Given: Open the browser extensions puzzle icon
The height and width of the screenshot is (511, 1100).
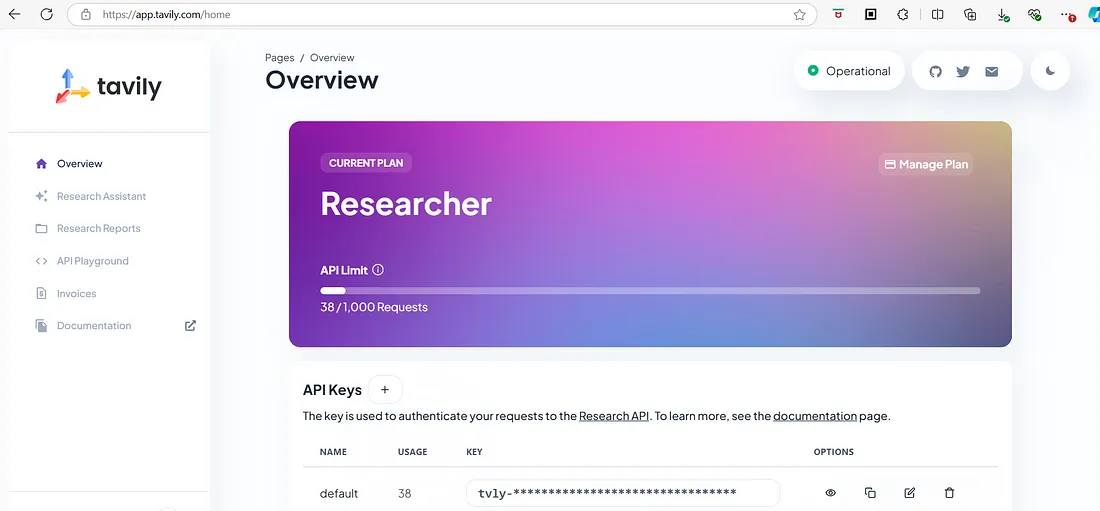Looking at the screenshot, I should [904, 14].
